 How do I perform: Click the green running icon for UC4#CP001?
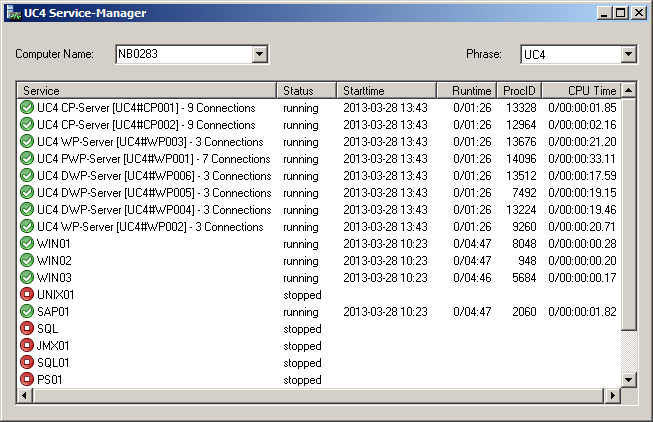[27, 107]
